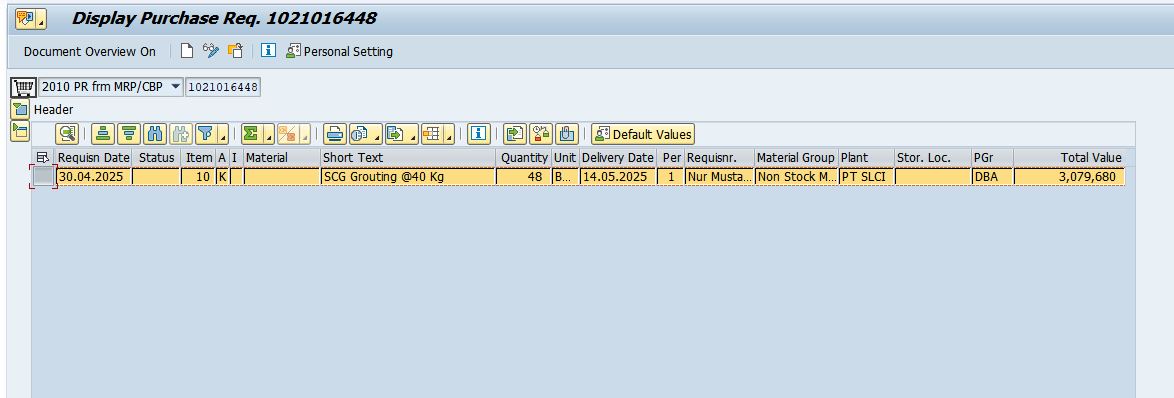Click the Find Next icon
1174x398 pixels.
pos(180,134)
